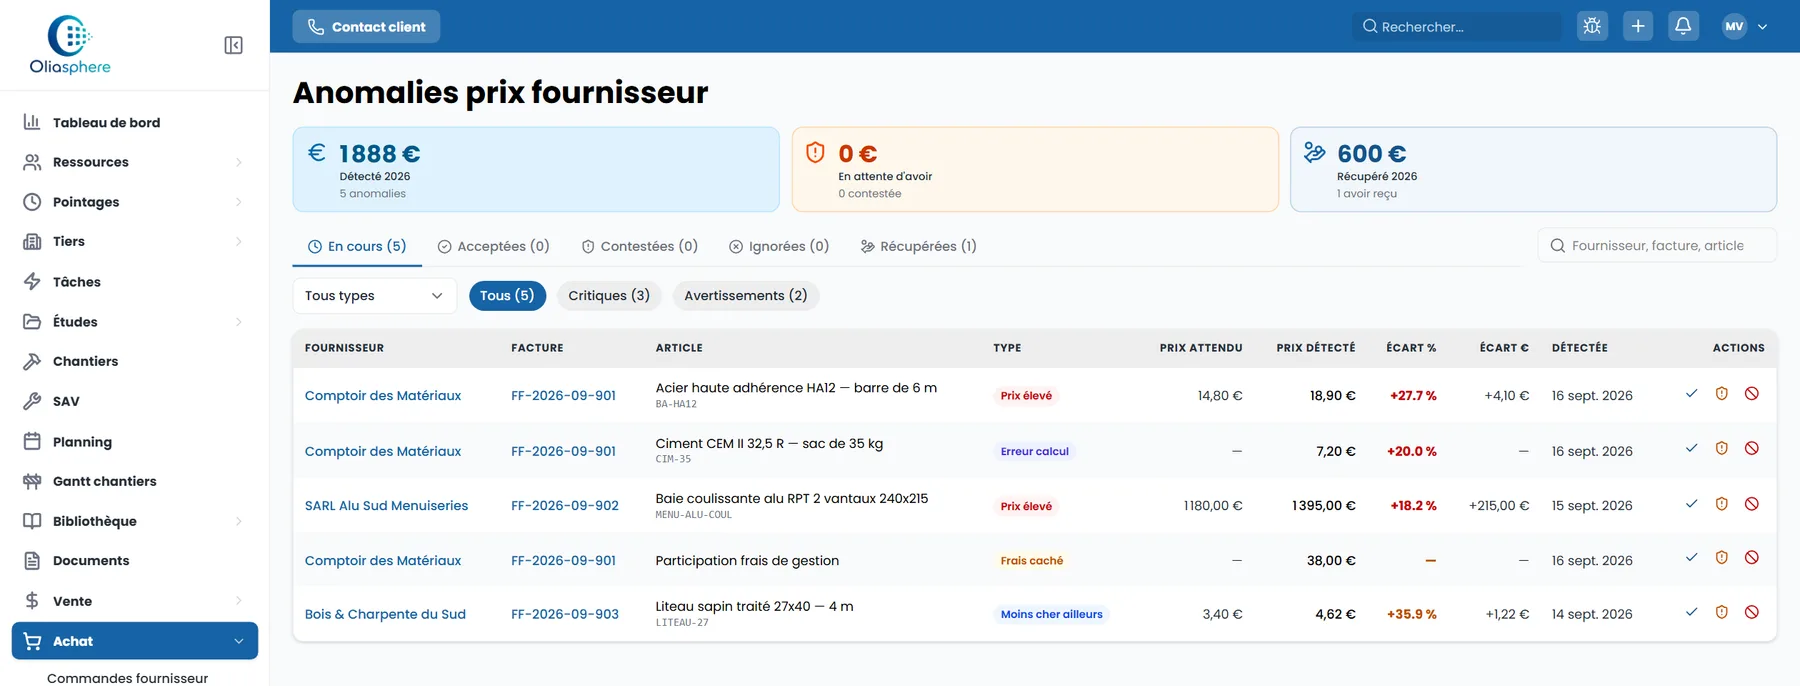The image size is (1800, 686).
Task: Ignore the Liteau sapin traité anomaly
Action: 1752,612
